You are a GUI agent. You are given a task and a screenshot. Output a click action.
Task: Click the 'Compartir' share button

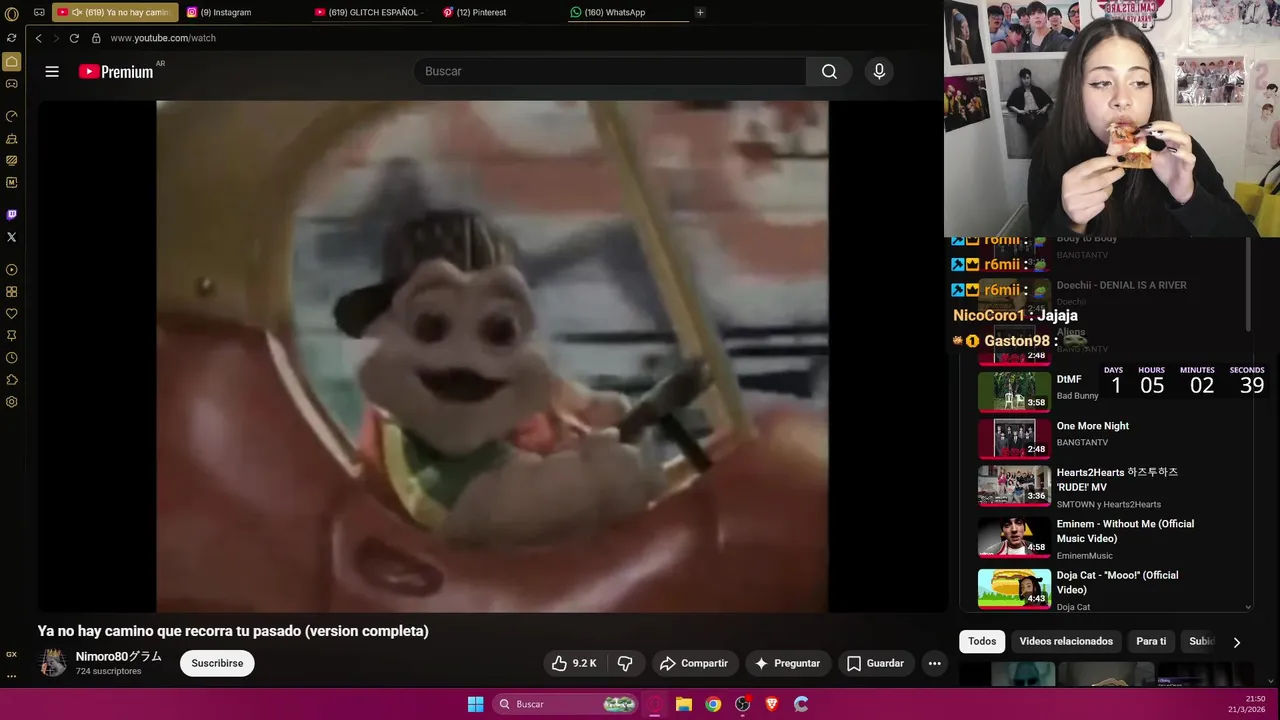coord(694,663)
